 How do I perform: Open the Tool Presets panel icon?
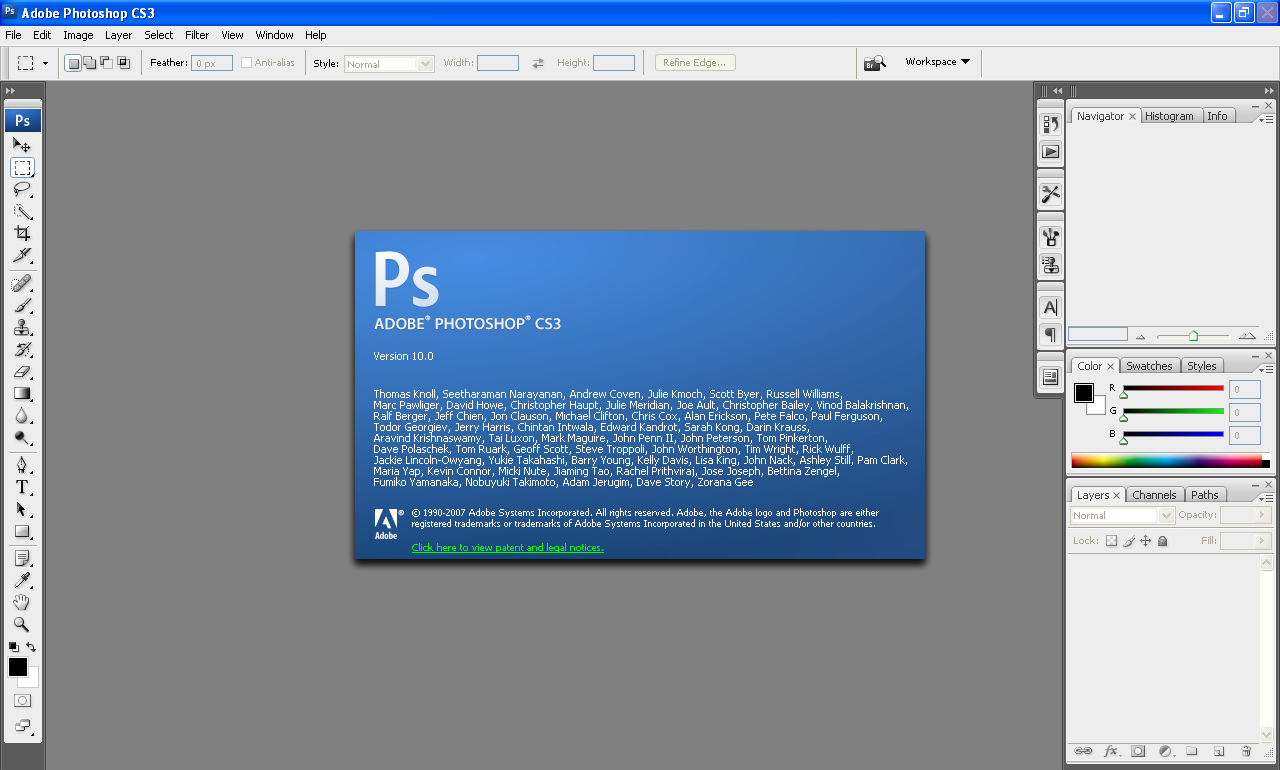pyautogui.click(x=1050, y=194)
